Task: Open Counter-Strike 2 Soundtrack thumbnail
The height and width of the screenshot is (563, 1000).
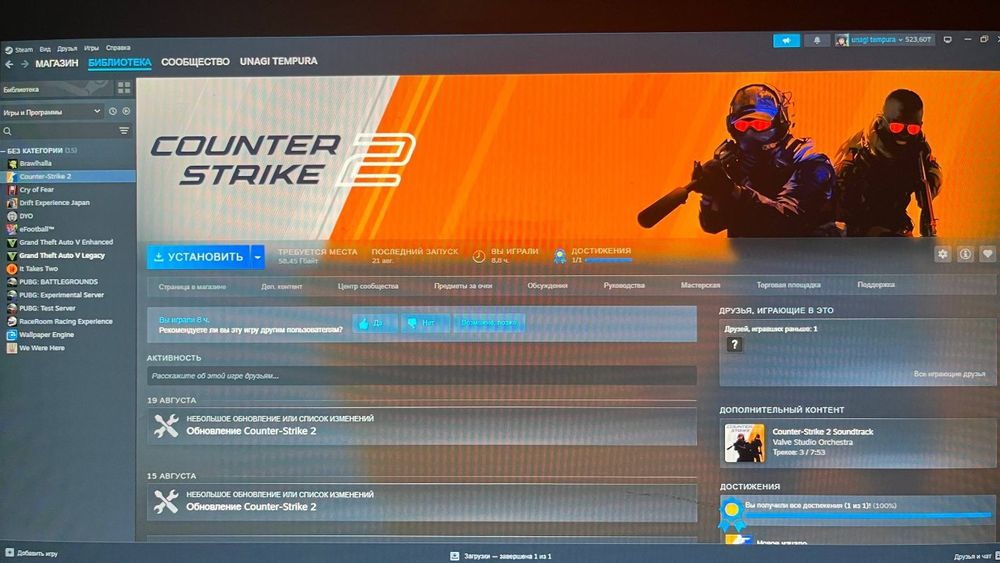Action: pos(744,443)
